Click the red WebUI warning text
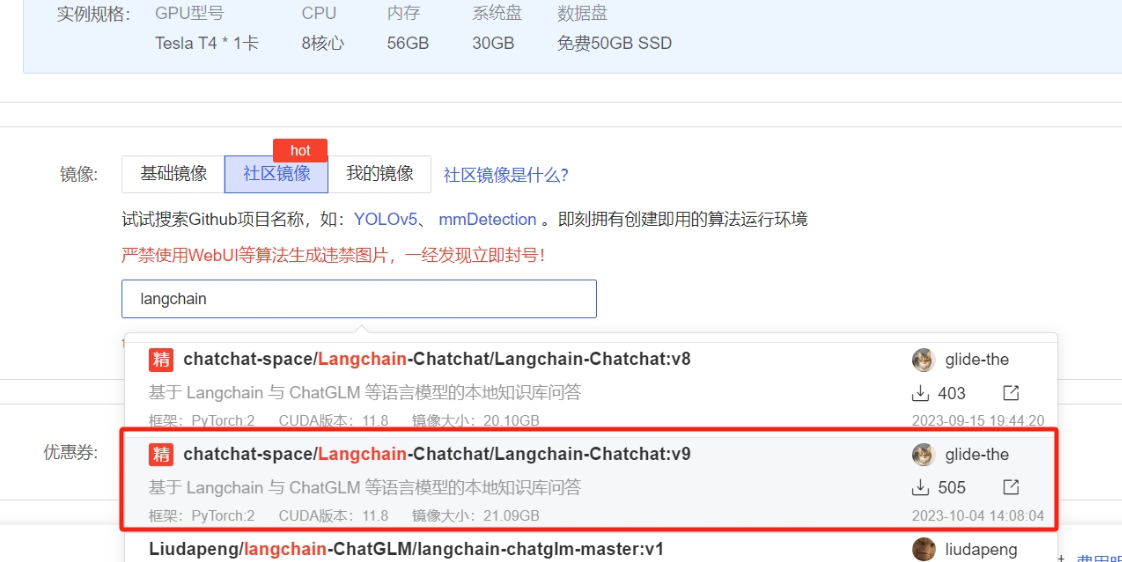The width and height of the screenshot is (1122, 562). pos(333,255)
